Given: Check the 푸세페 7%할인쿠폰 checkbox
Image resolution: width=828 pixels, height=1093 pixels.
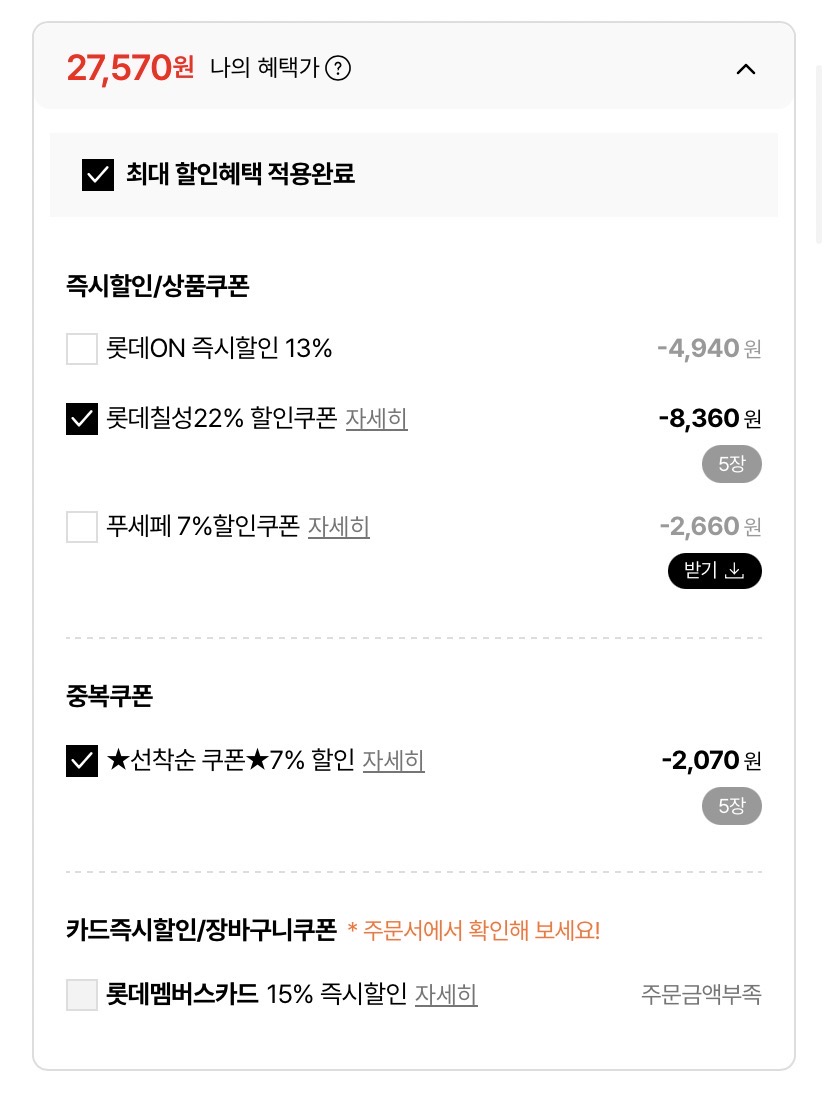Looking at the screenshot, I should [82, 526].
